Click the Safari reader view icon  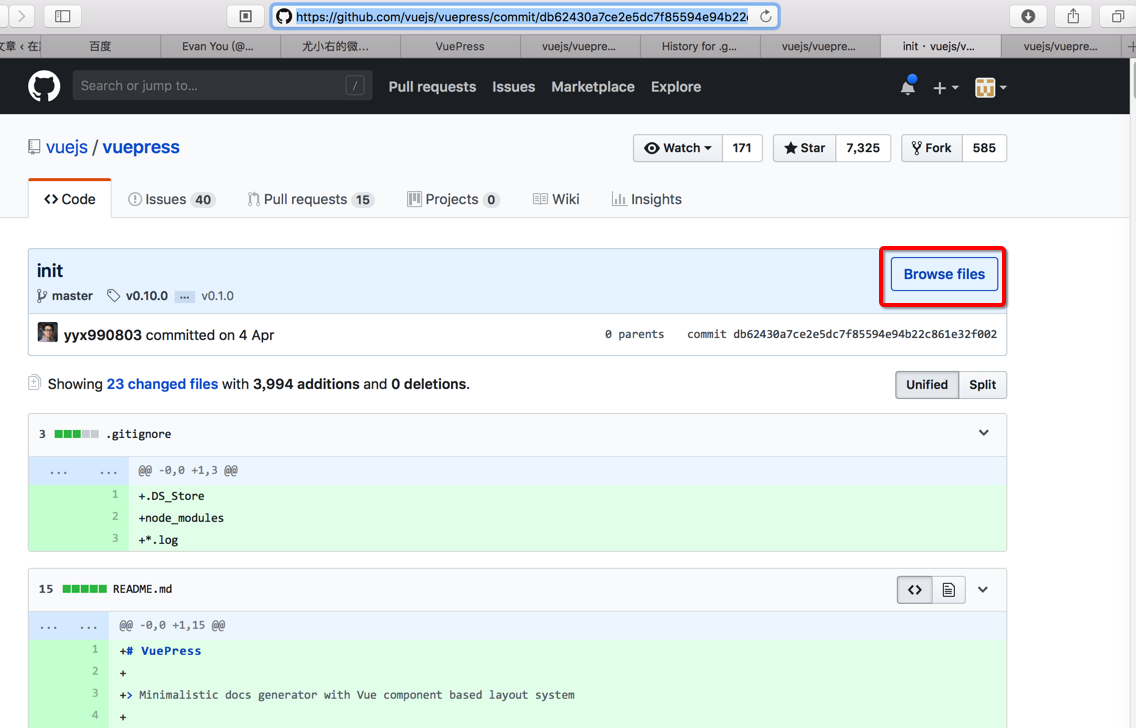[x=246, y=16]
